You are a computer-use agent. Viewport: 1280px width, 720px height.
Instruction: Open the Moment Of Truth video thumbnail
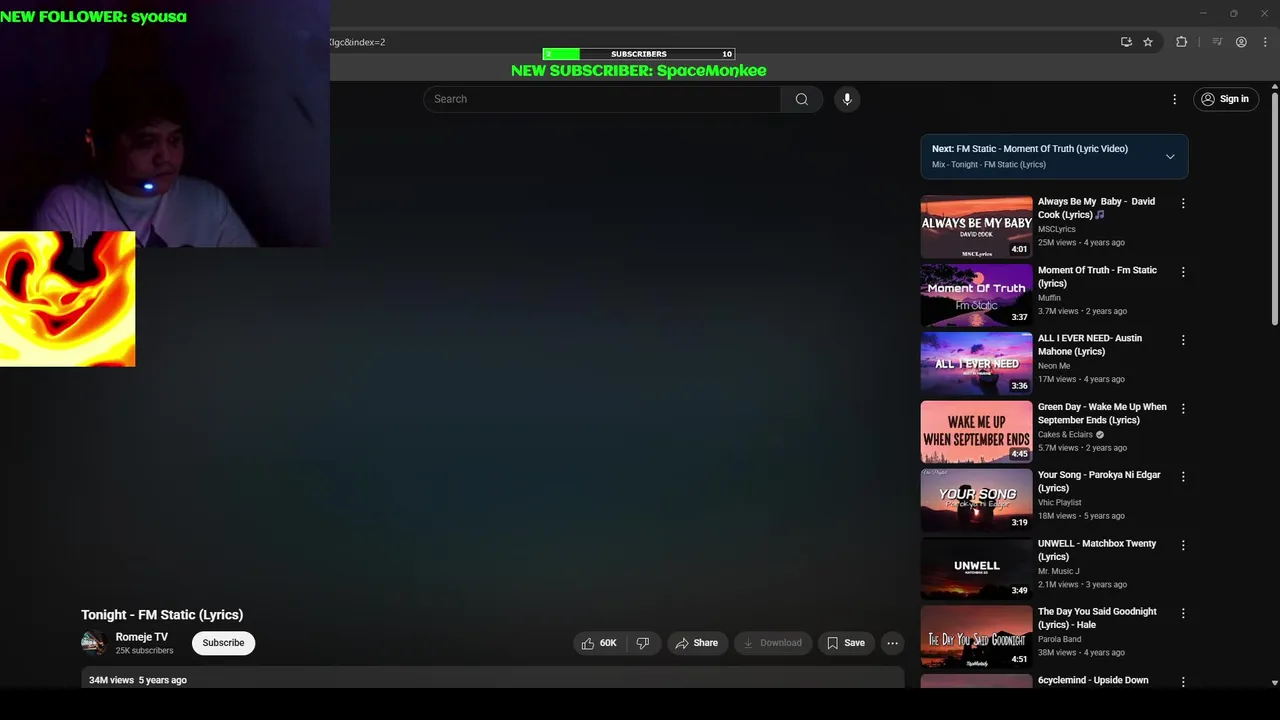(976, 295)
